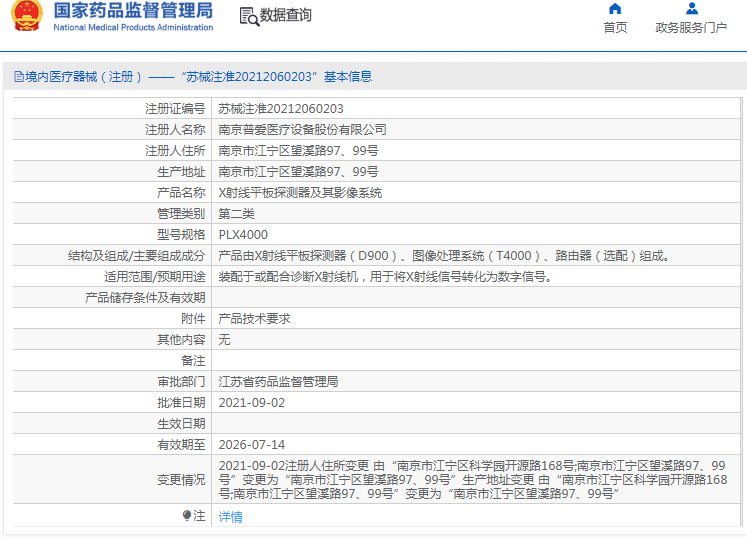Click management class value 第二类
This screenshot has width=747, height=539.
[236, 214]
